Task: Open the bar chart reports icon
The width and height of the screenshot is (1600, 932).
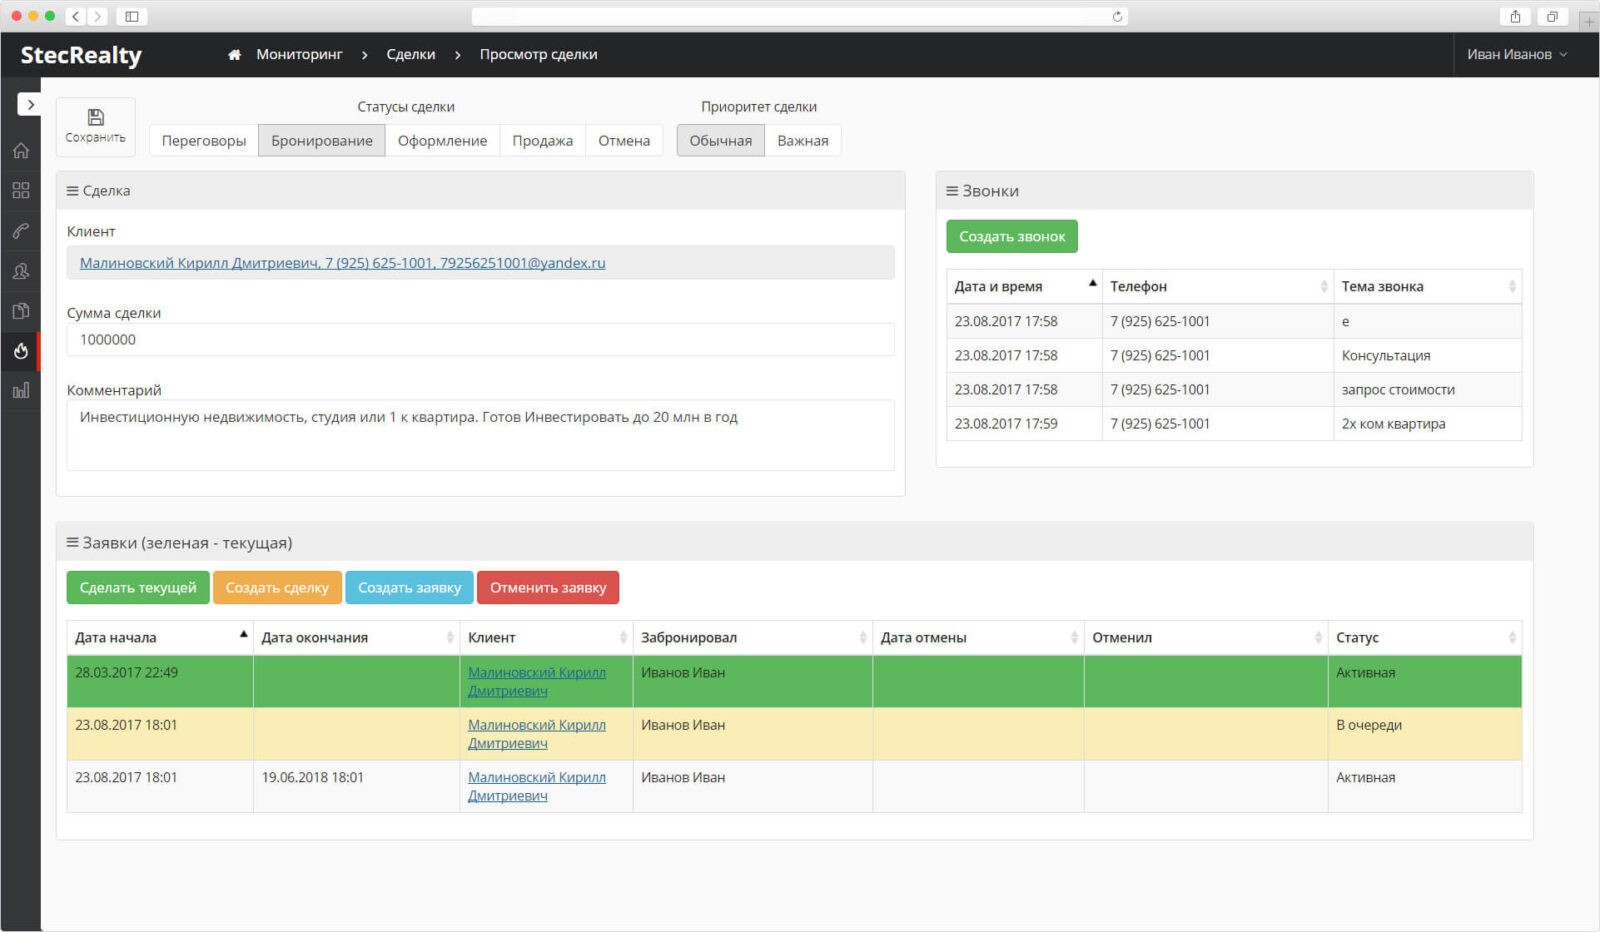Action: [21, 391]
